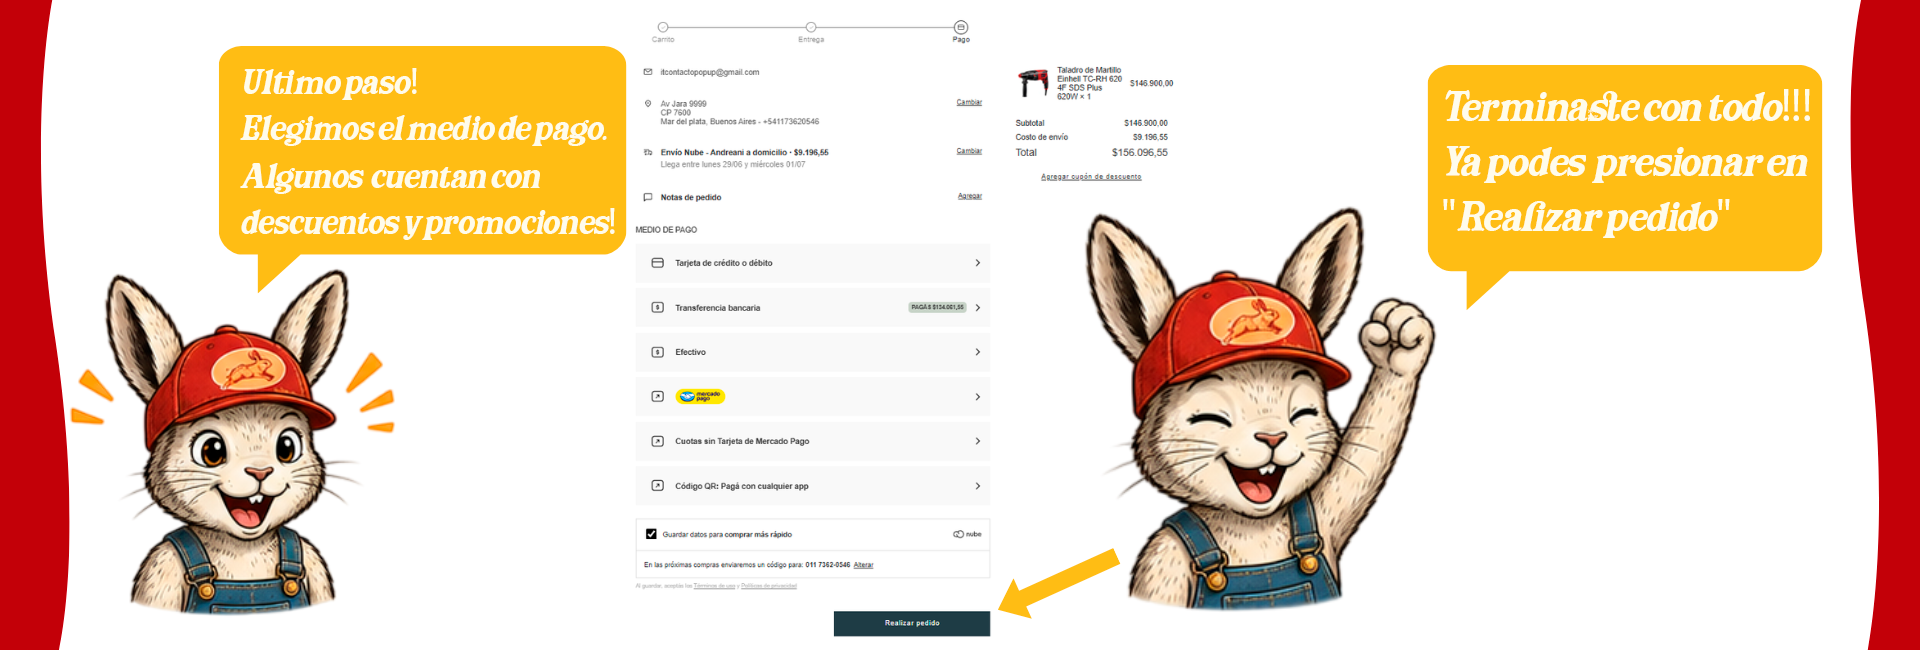Click the hammer drill product thumbnail
This screenshot has width=1920, height=650.
coord(1033,83)
